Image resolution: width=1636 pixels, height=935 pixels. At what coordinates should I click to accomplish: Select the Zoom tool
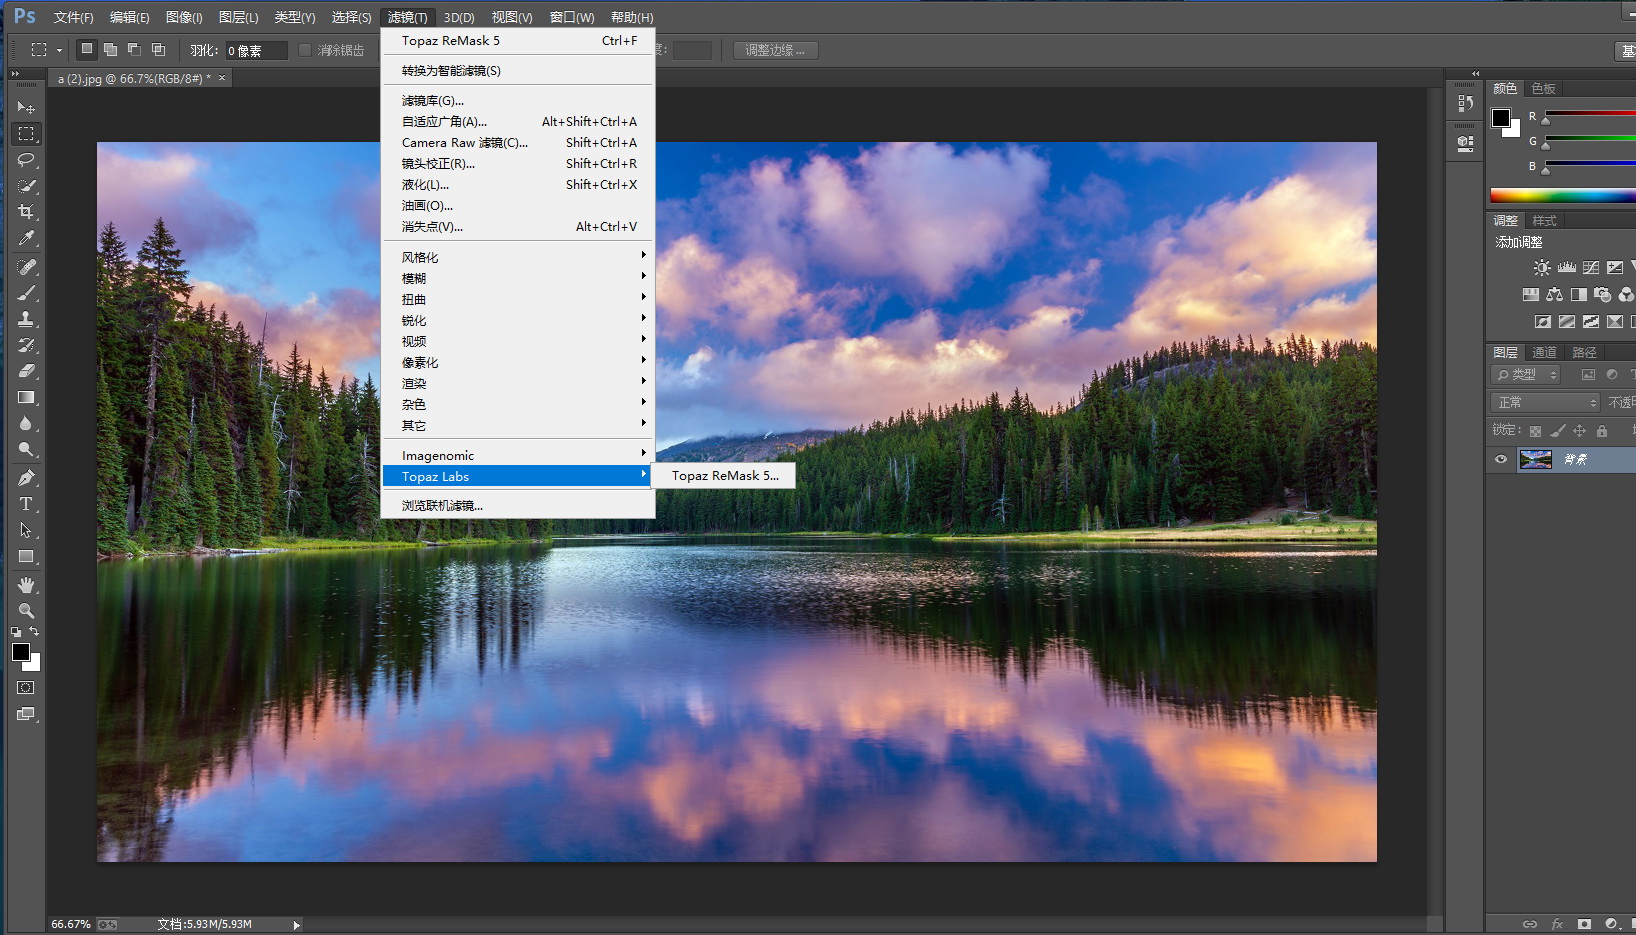pos(26,611)
